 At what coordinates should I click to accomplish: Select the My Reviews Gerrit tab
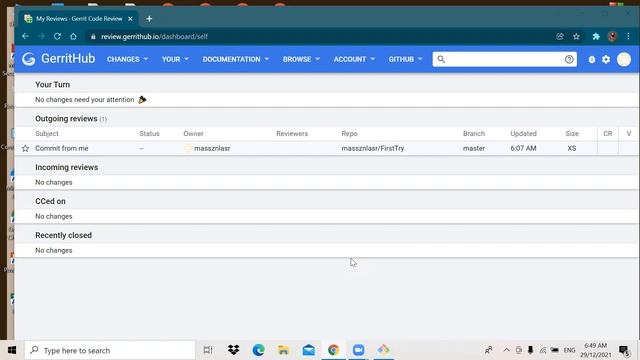(78, 19)
